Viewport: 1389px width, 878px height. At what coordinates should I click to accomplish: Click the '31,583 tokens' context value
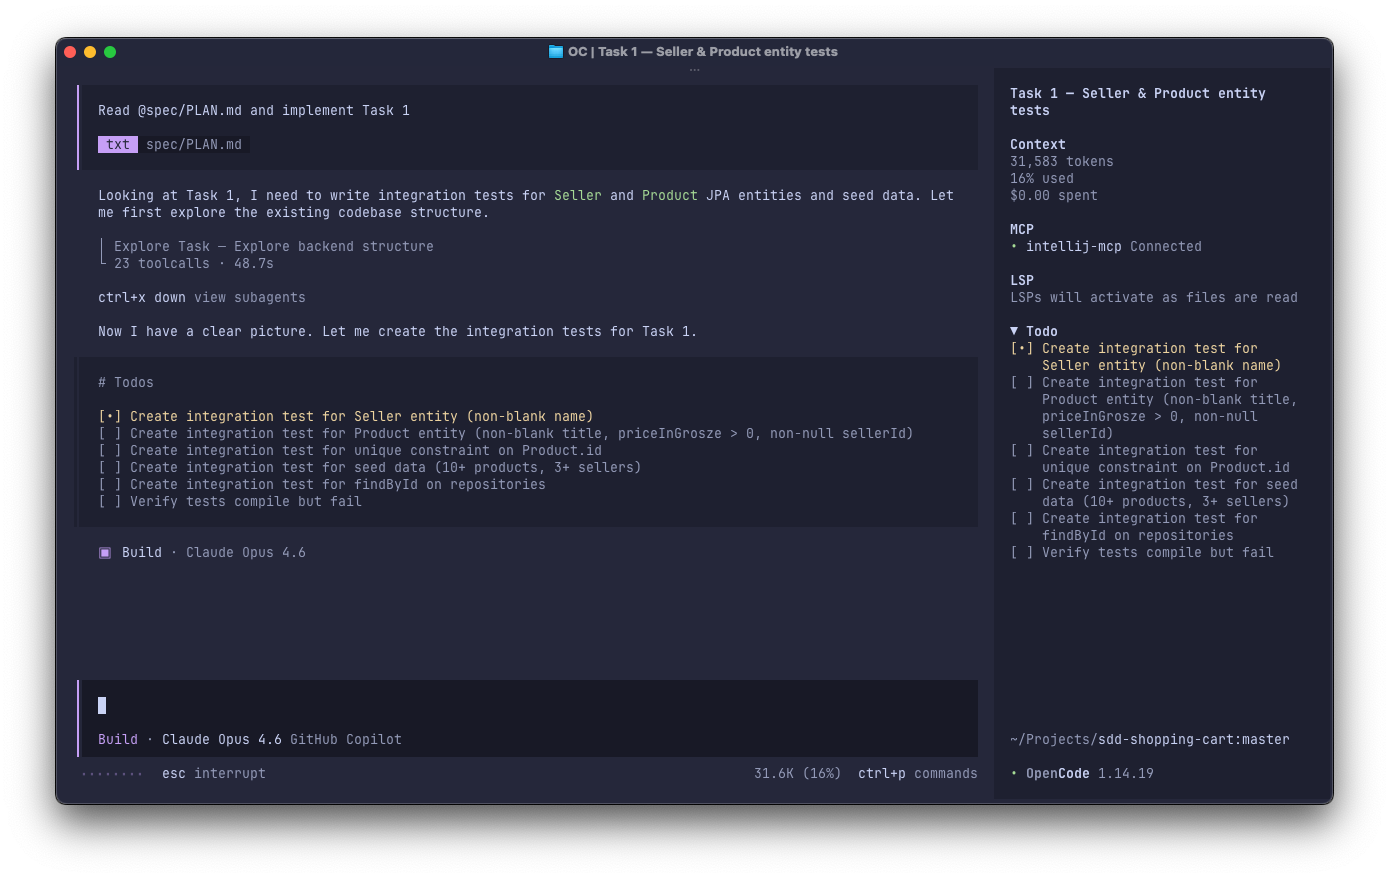pyautogui.click(x=1062, y=161)
